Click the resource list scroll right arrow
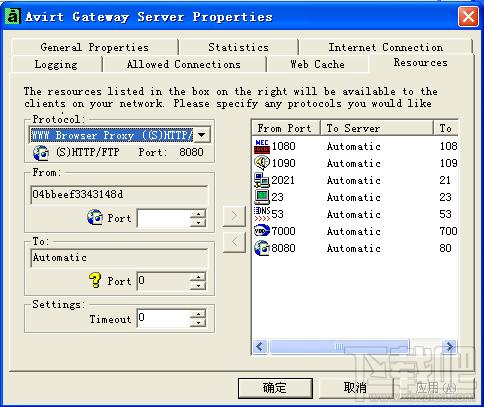The height and width of the screenshot is (407, 484). [449, 347]
